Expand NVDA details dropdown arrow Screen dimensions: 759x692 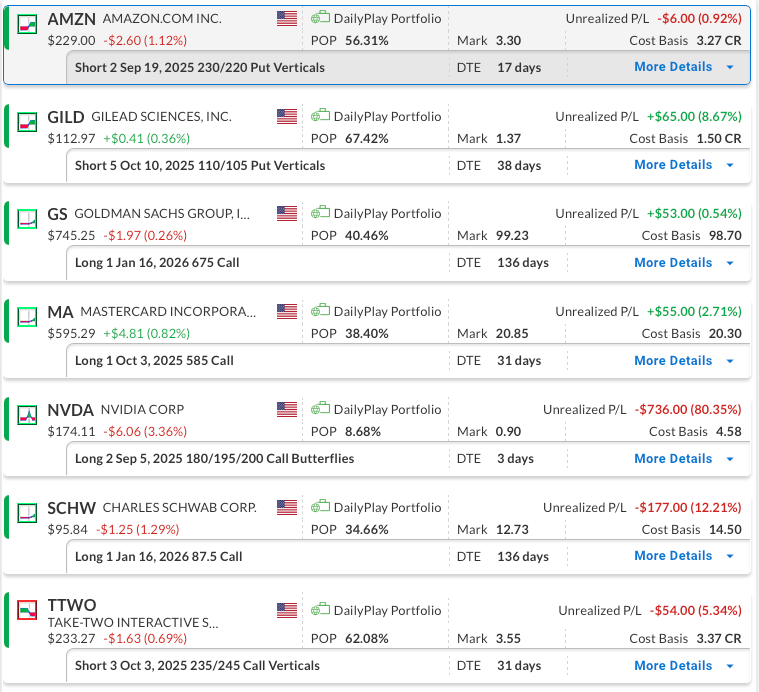click(x=730, y=459)
